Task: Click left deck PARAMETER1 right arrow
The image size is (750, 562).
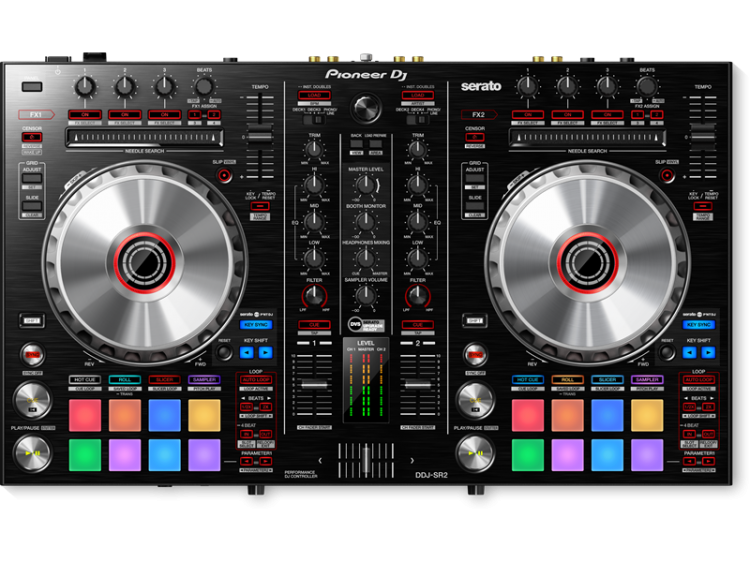Action: point(266,461)
